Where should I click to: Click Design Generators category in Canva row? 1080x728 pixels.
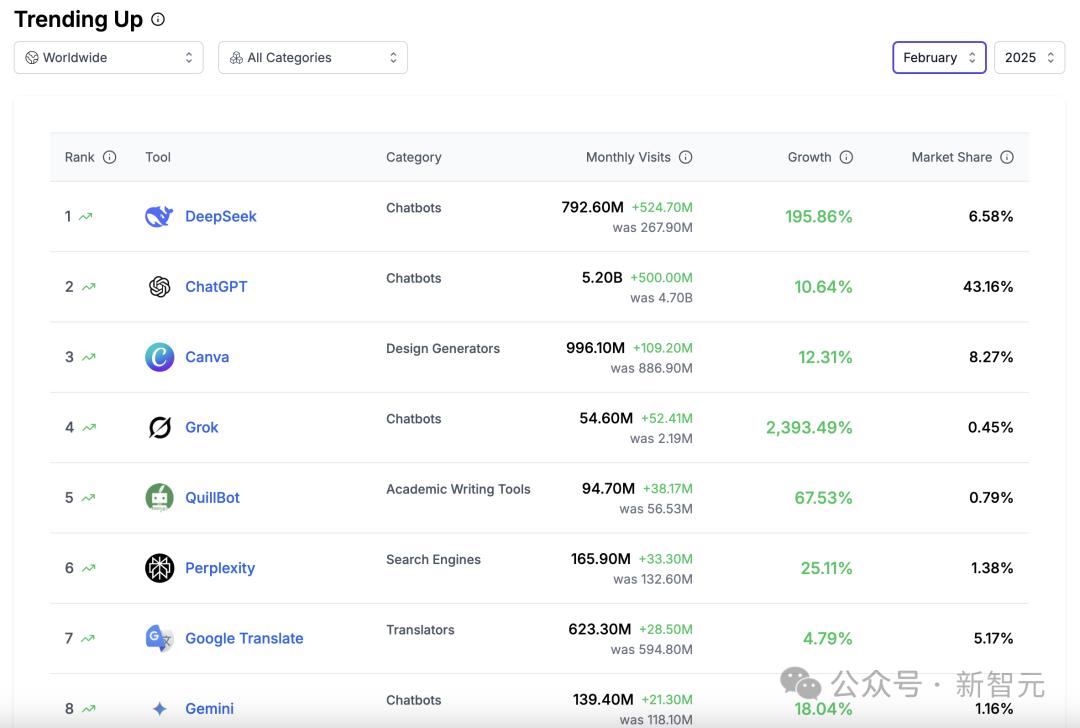click(443, 349)
